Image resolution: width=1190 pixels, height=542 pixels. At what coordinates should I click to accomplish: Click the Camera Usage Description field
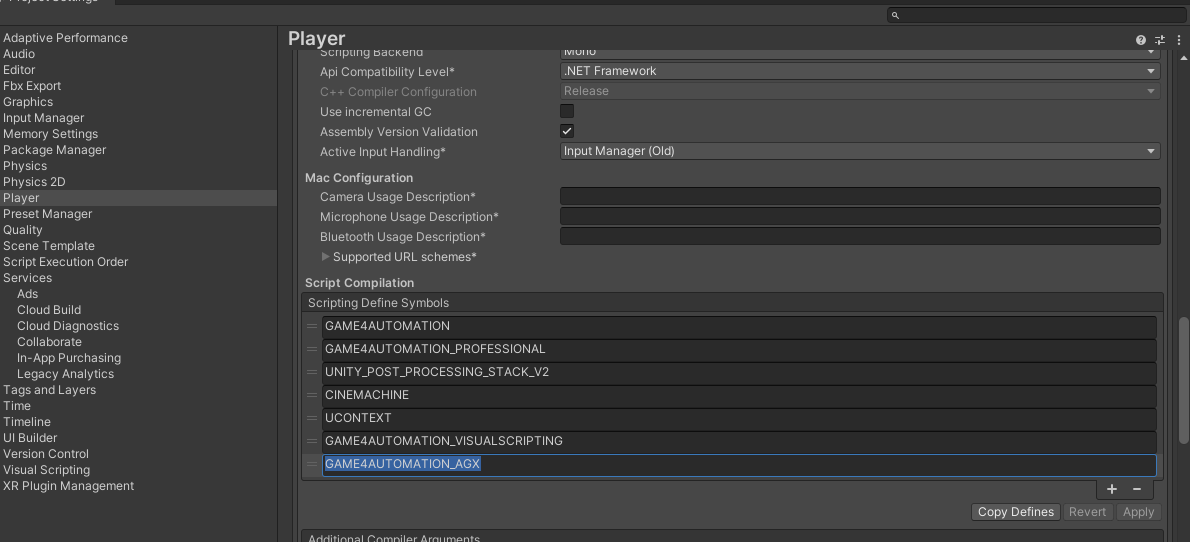(859, 197)
